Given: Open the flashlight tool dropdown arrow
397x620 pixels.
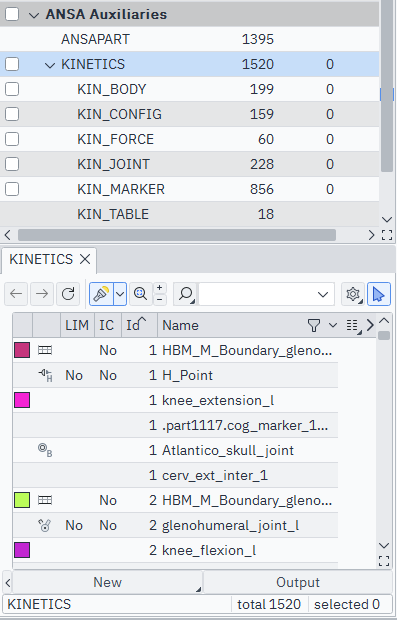Looking at the screenshot, I should coord(120,294).
